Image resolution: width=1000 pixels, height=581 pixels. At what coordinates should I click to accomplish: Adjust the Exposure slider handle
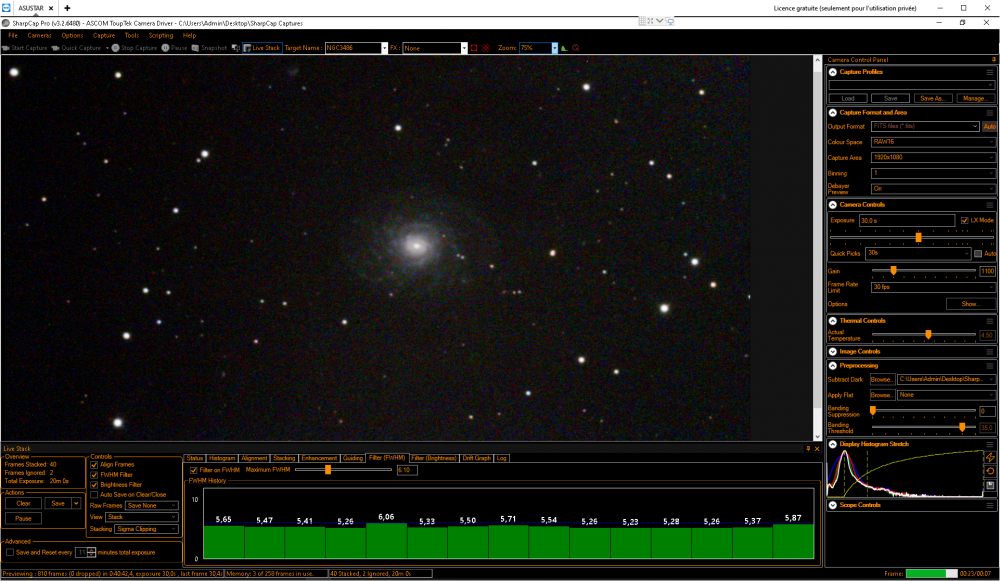[x=918, y=237]
